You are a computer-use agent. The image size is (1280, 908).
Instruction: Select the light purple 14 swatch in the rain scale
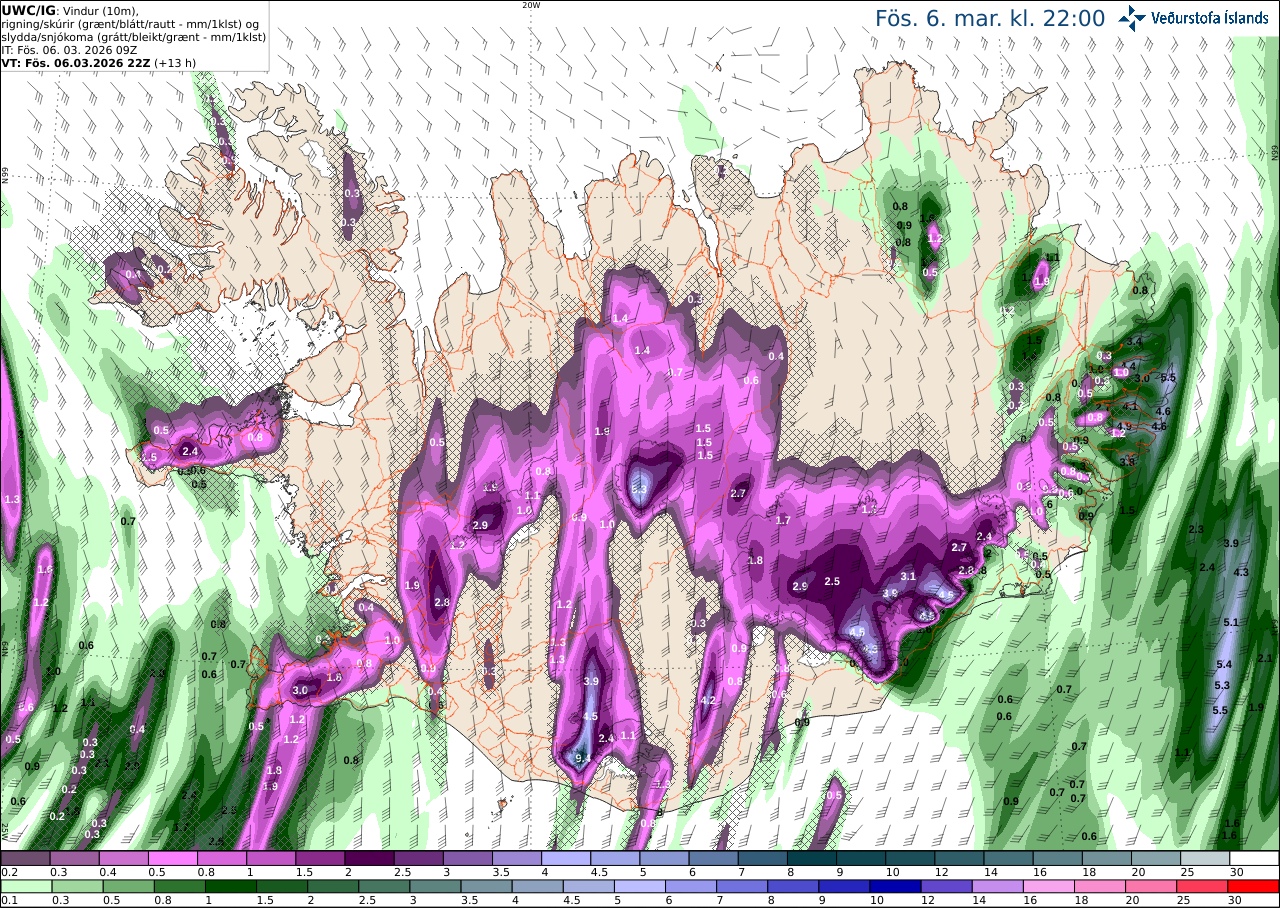[x=998, y=886]
